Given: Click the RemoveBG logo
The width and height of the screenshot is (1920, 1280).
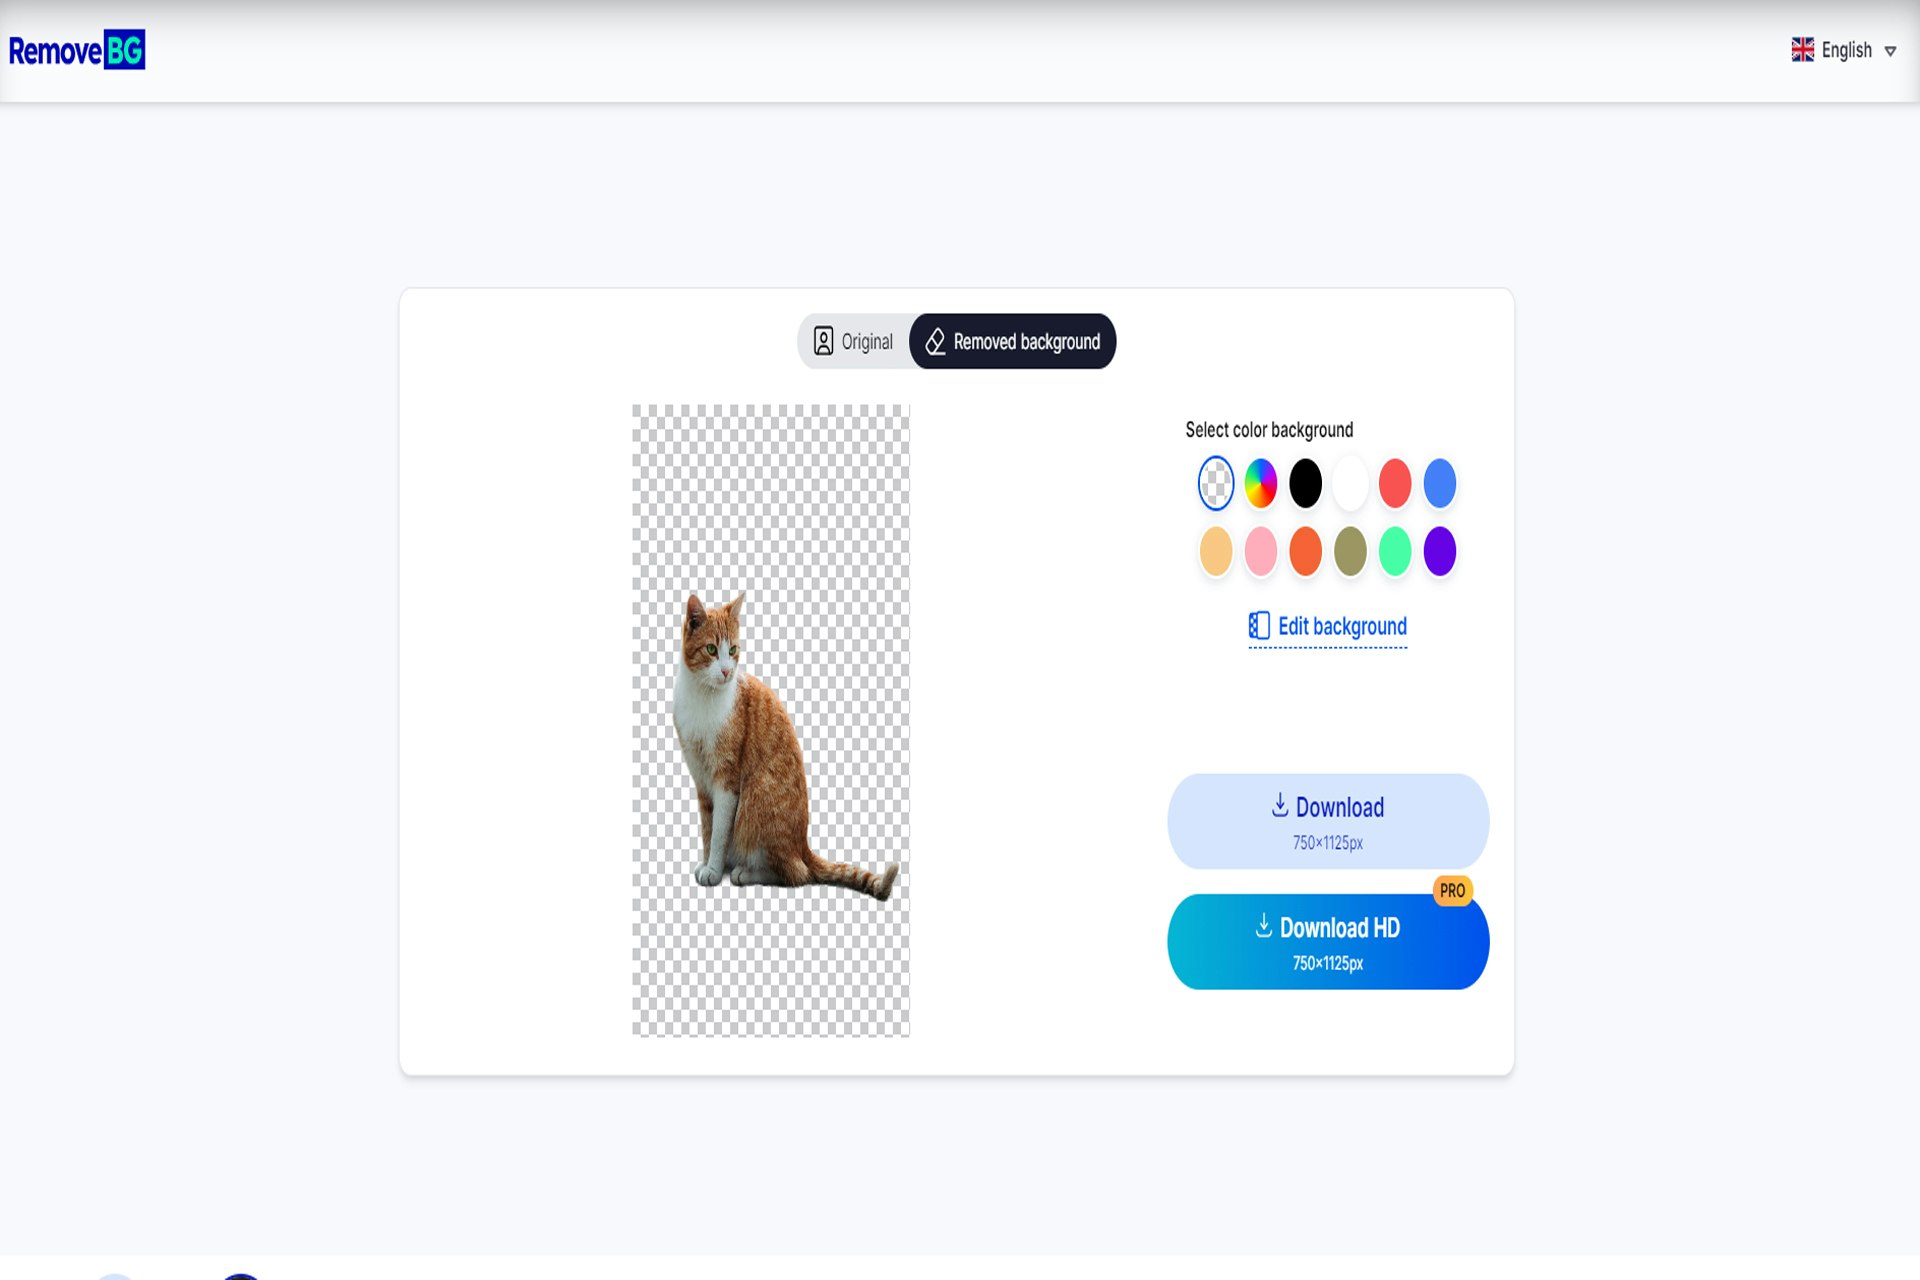Looking at the screenshot, I should (x=77, y=50).
